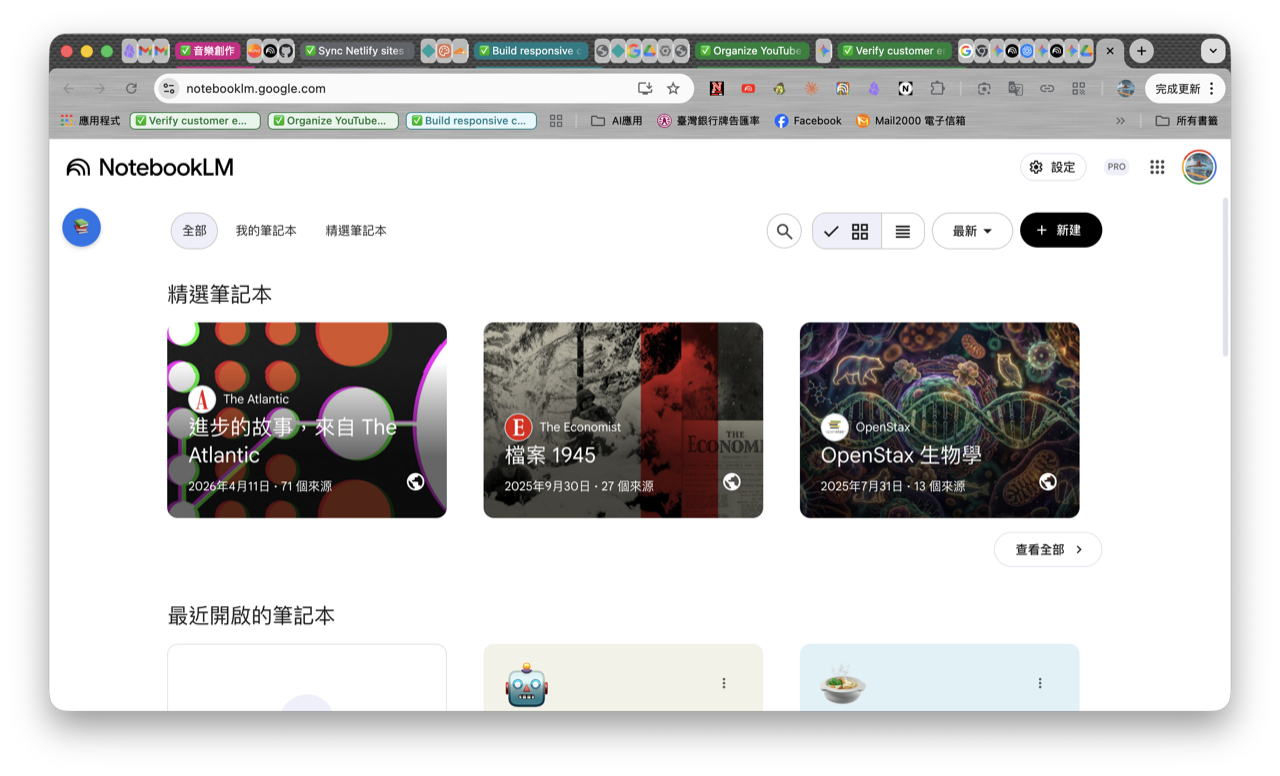Open the Notion extension icon
Viewport: 1280px width, 776px height.
tap(905, 88)
